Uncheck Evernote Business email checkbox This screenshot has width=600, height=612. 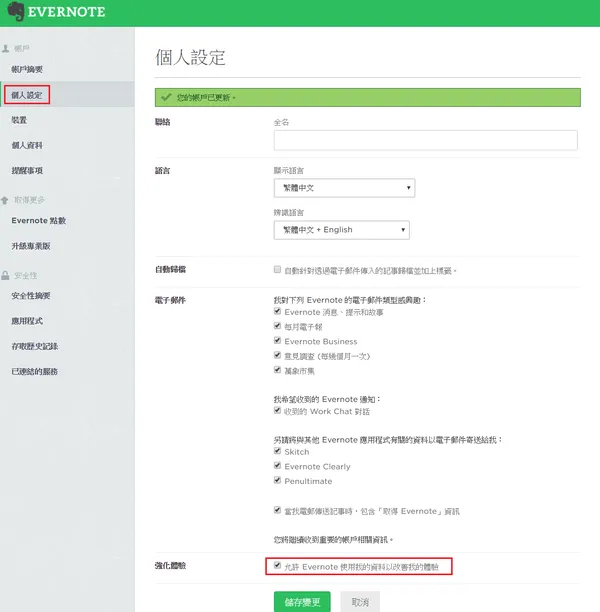tap(277, 340)
